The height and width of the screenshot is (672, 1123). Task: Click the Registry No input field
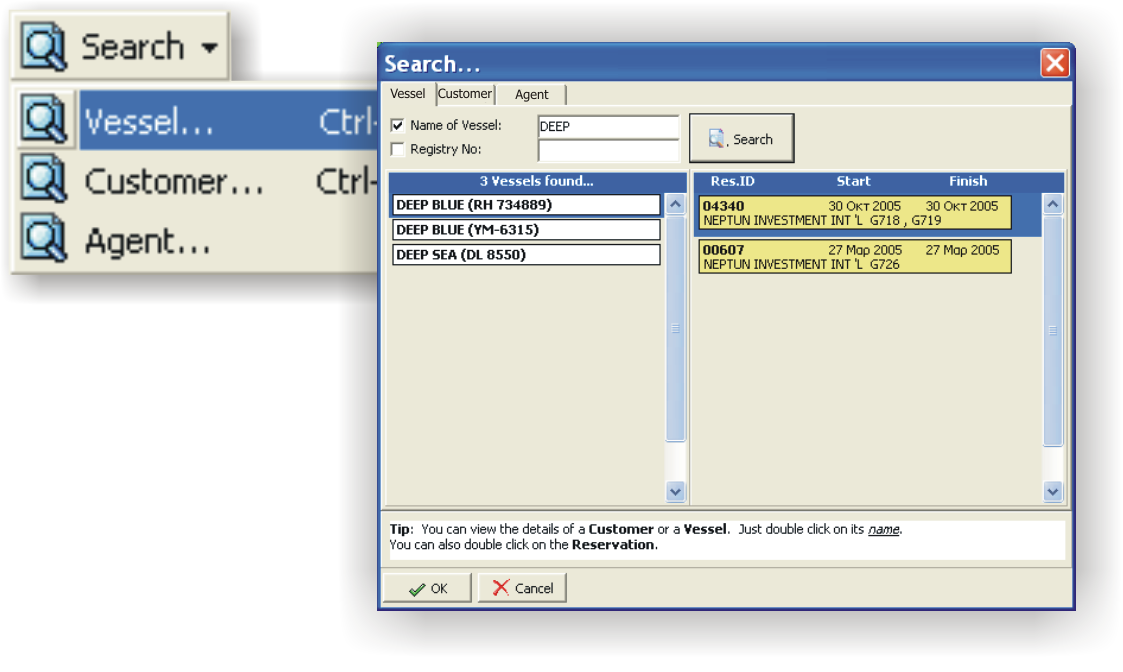(607, 150)
